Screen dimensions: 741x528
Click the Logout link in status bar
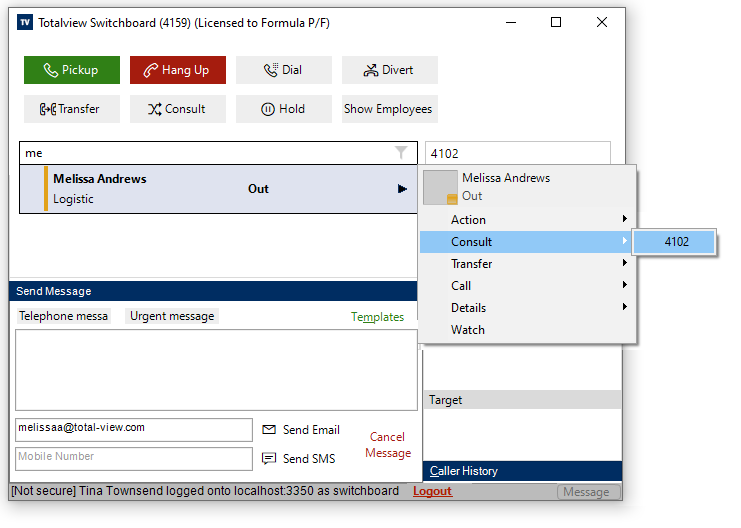432,492
